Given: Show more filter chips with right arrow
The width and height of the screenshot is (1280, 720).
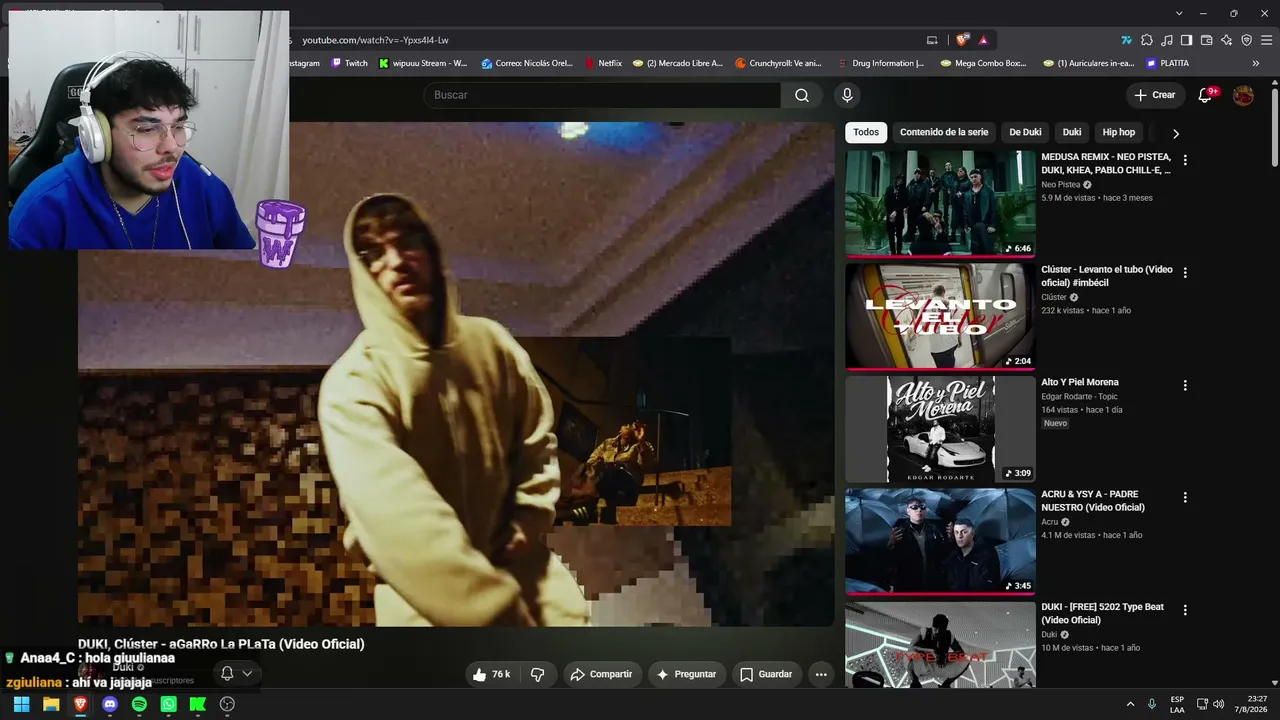Looking at the screenshot, I should tap(1176, 133).
